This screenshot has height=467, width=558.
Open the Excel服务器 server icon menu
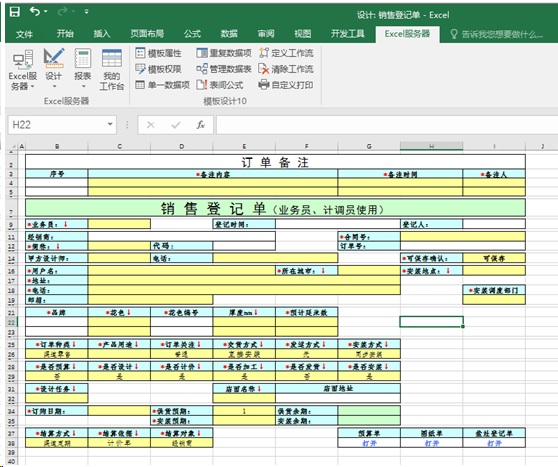[x=23, y=69]
